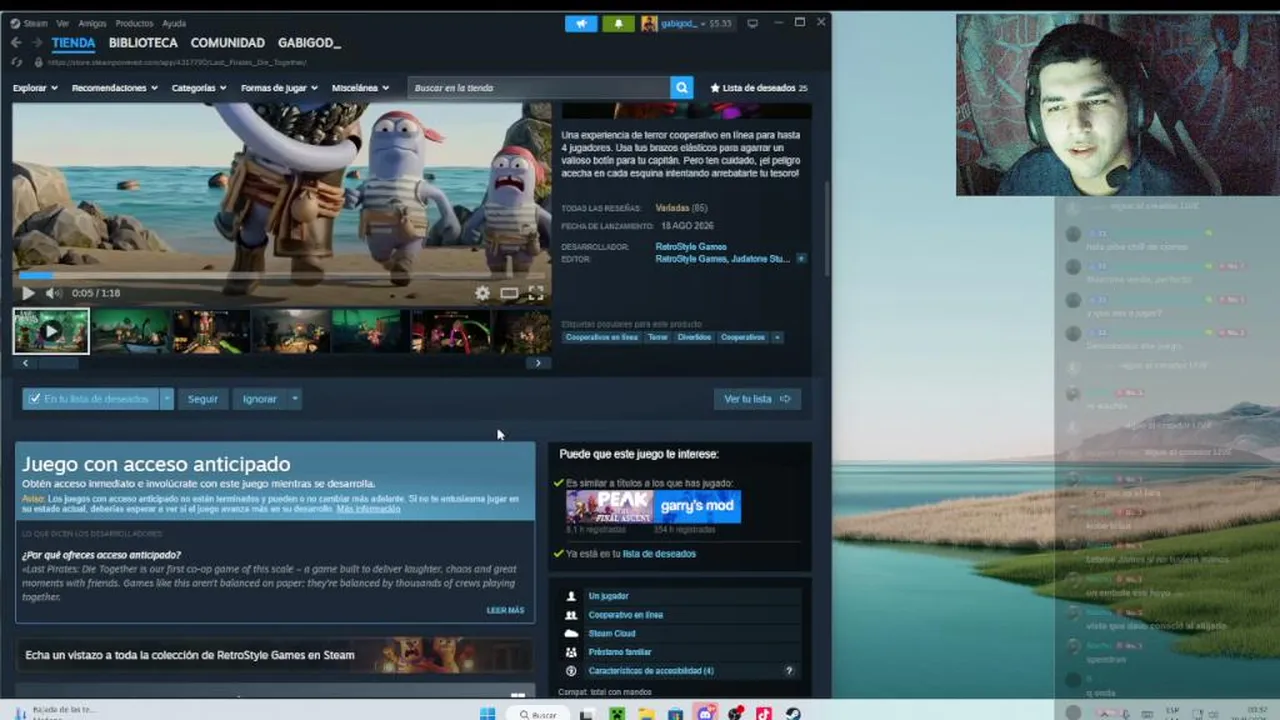Toggle theater mode on the trailer
This screenshot has width=1280, height=720.
(509, 293)
